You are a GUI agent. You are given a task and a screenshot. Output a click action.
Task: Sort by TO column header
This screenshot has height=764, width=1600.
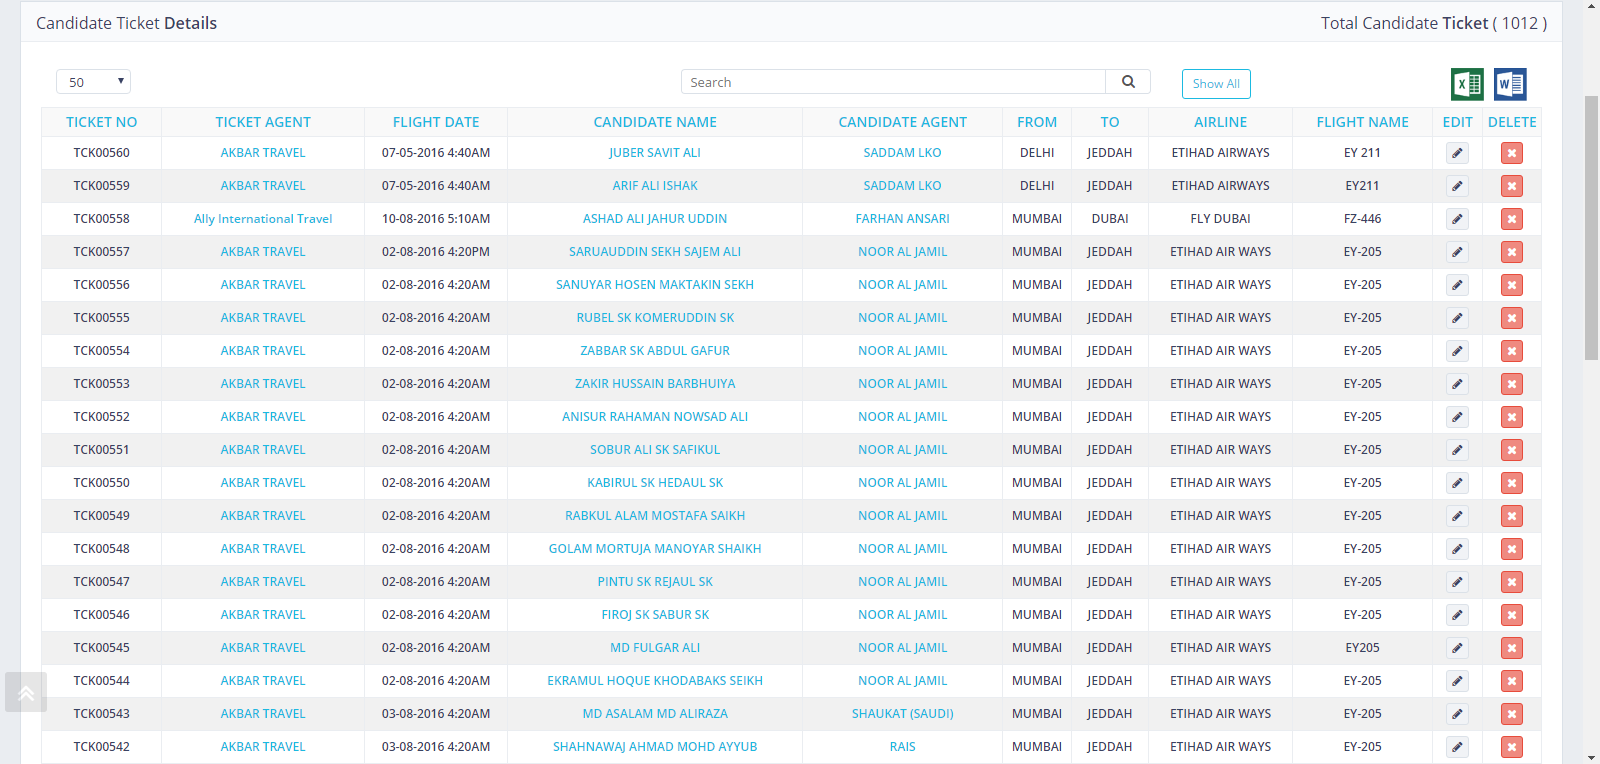click(x=1110, y=122)
